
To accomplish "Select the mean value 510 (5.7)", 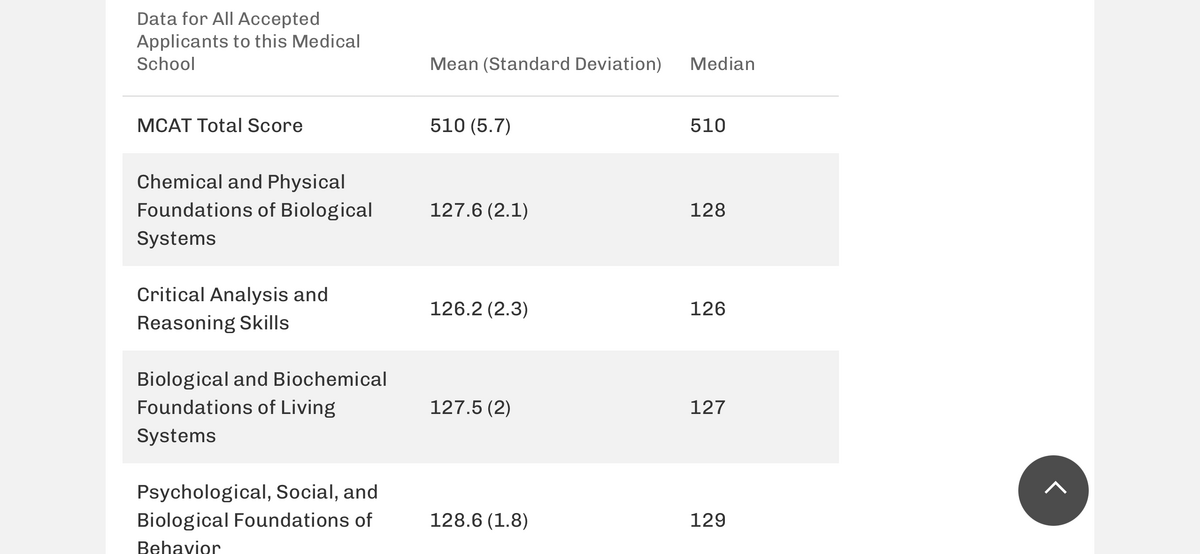I will tap(470, 125).
